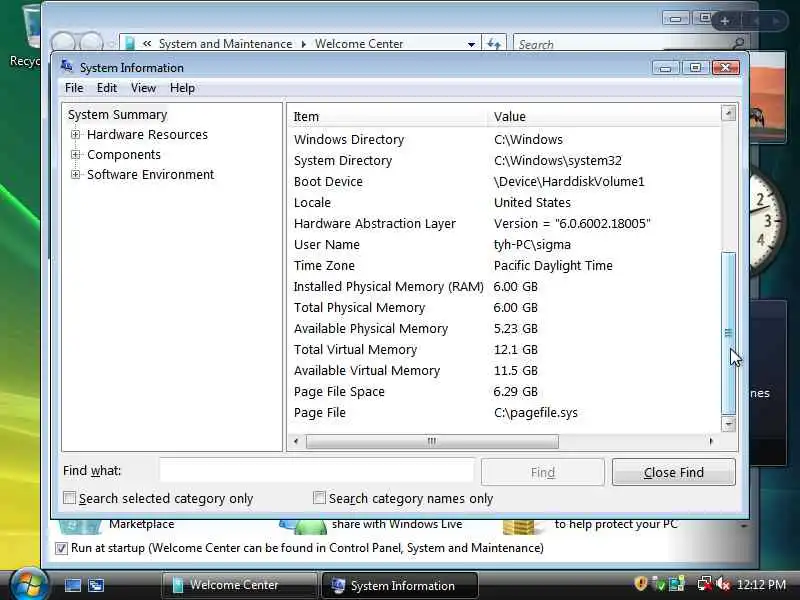Select the Total Physical Memory row
The height and width of the screenshot is (600, 800).
(504, 308)
